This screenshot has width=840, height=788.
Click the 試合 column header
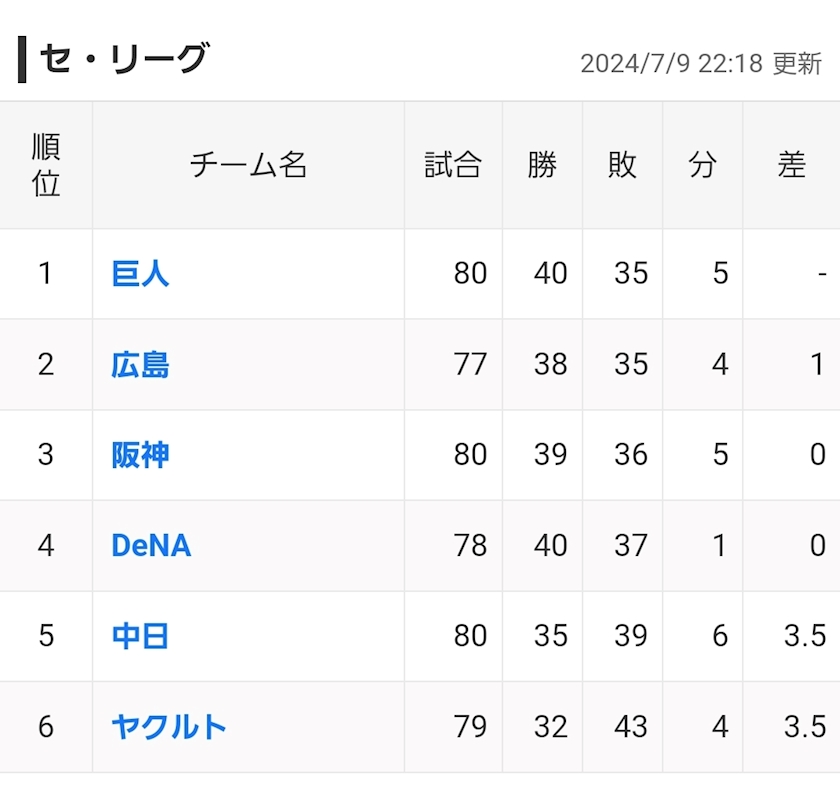tap(453, 165)
